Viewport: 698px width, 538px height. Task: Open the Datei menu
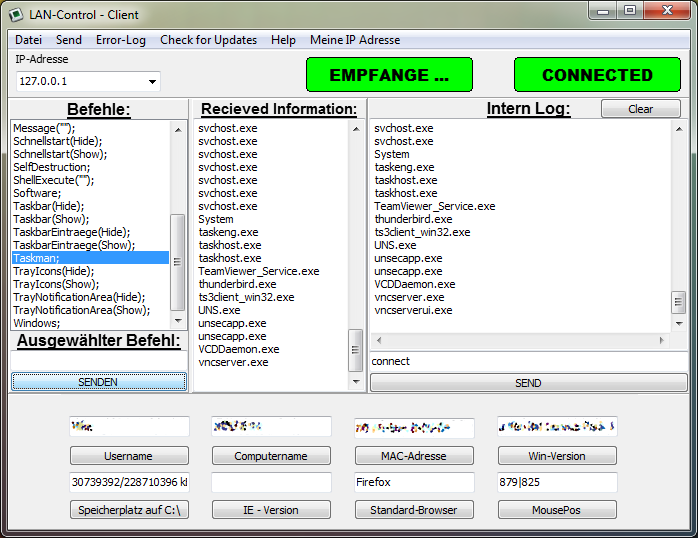(x=28, y=40)
